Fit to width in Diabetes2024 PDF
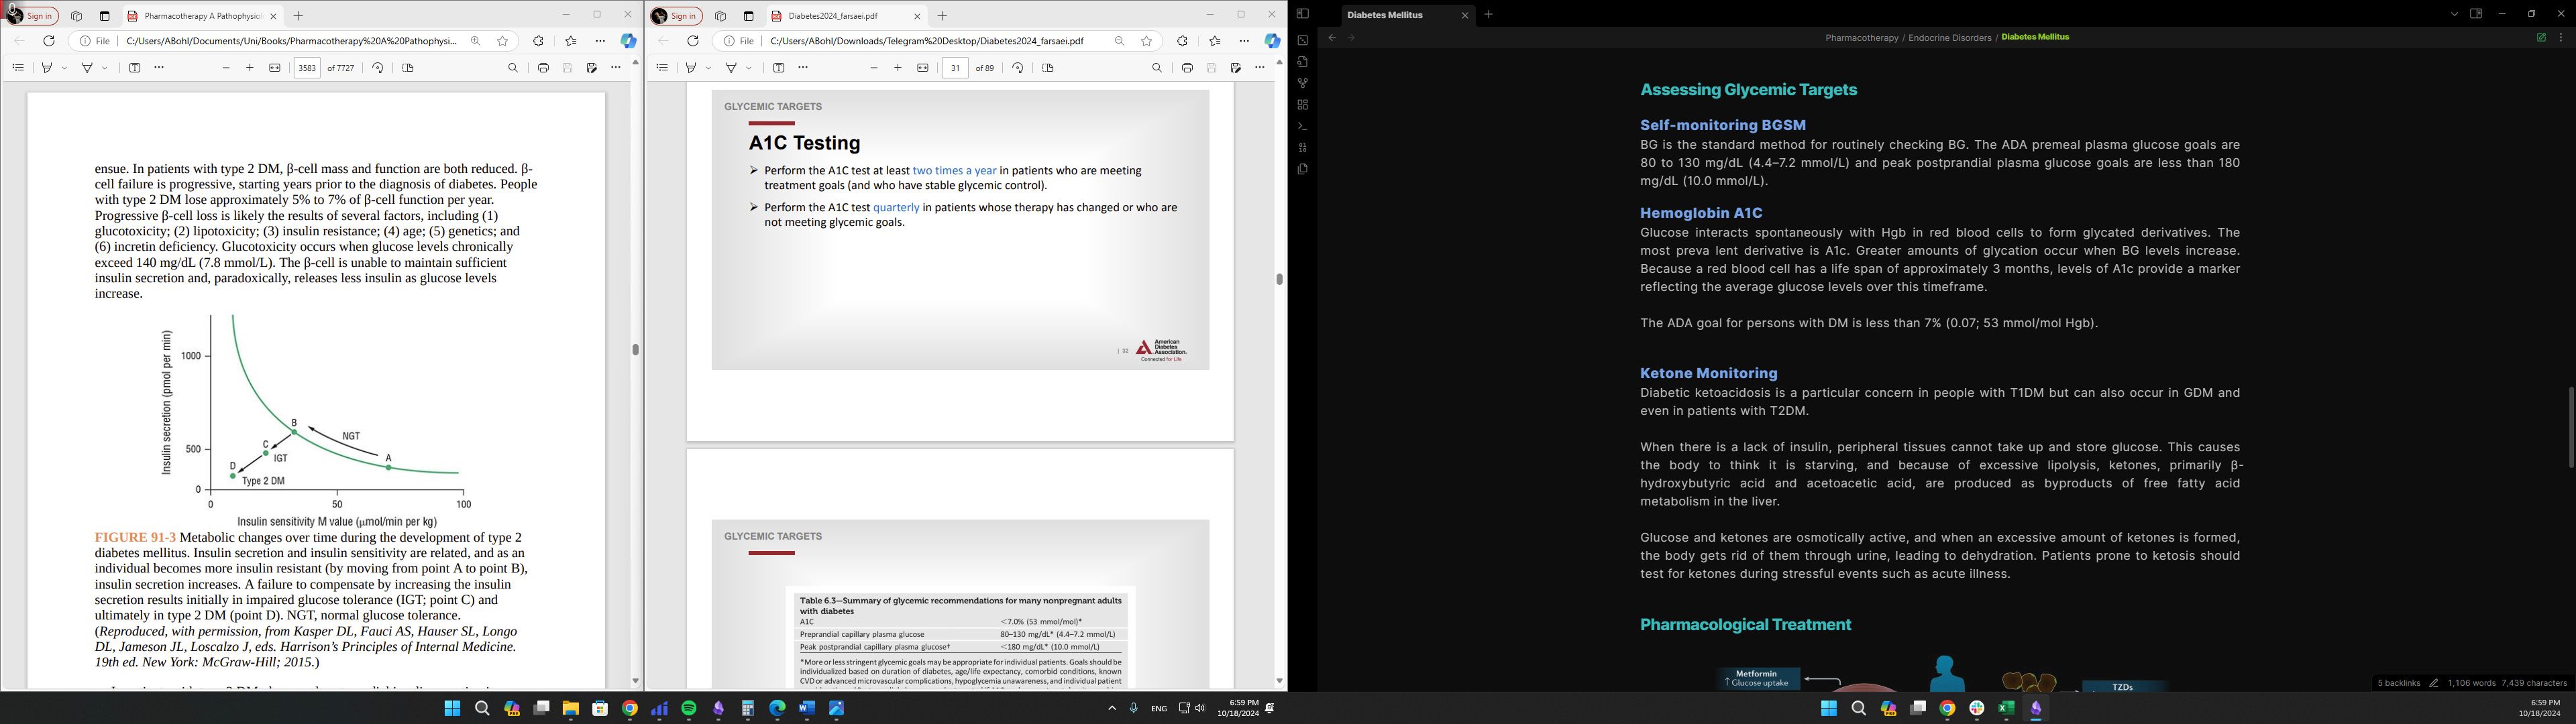 coord(923,68)
